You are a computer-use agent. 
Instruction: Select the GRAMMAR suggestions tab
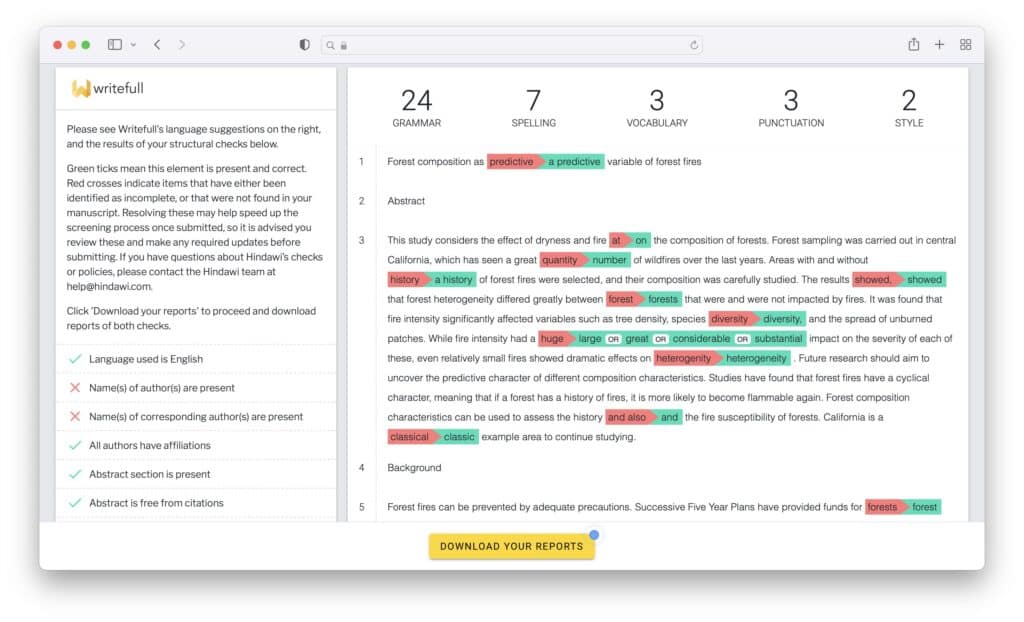click(417, 108)
